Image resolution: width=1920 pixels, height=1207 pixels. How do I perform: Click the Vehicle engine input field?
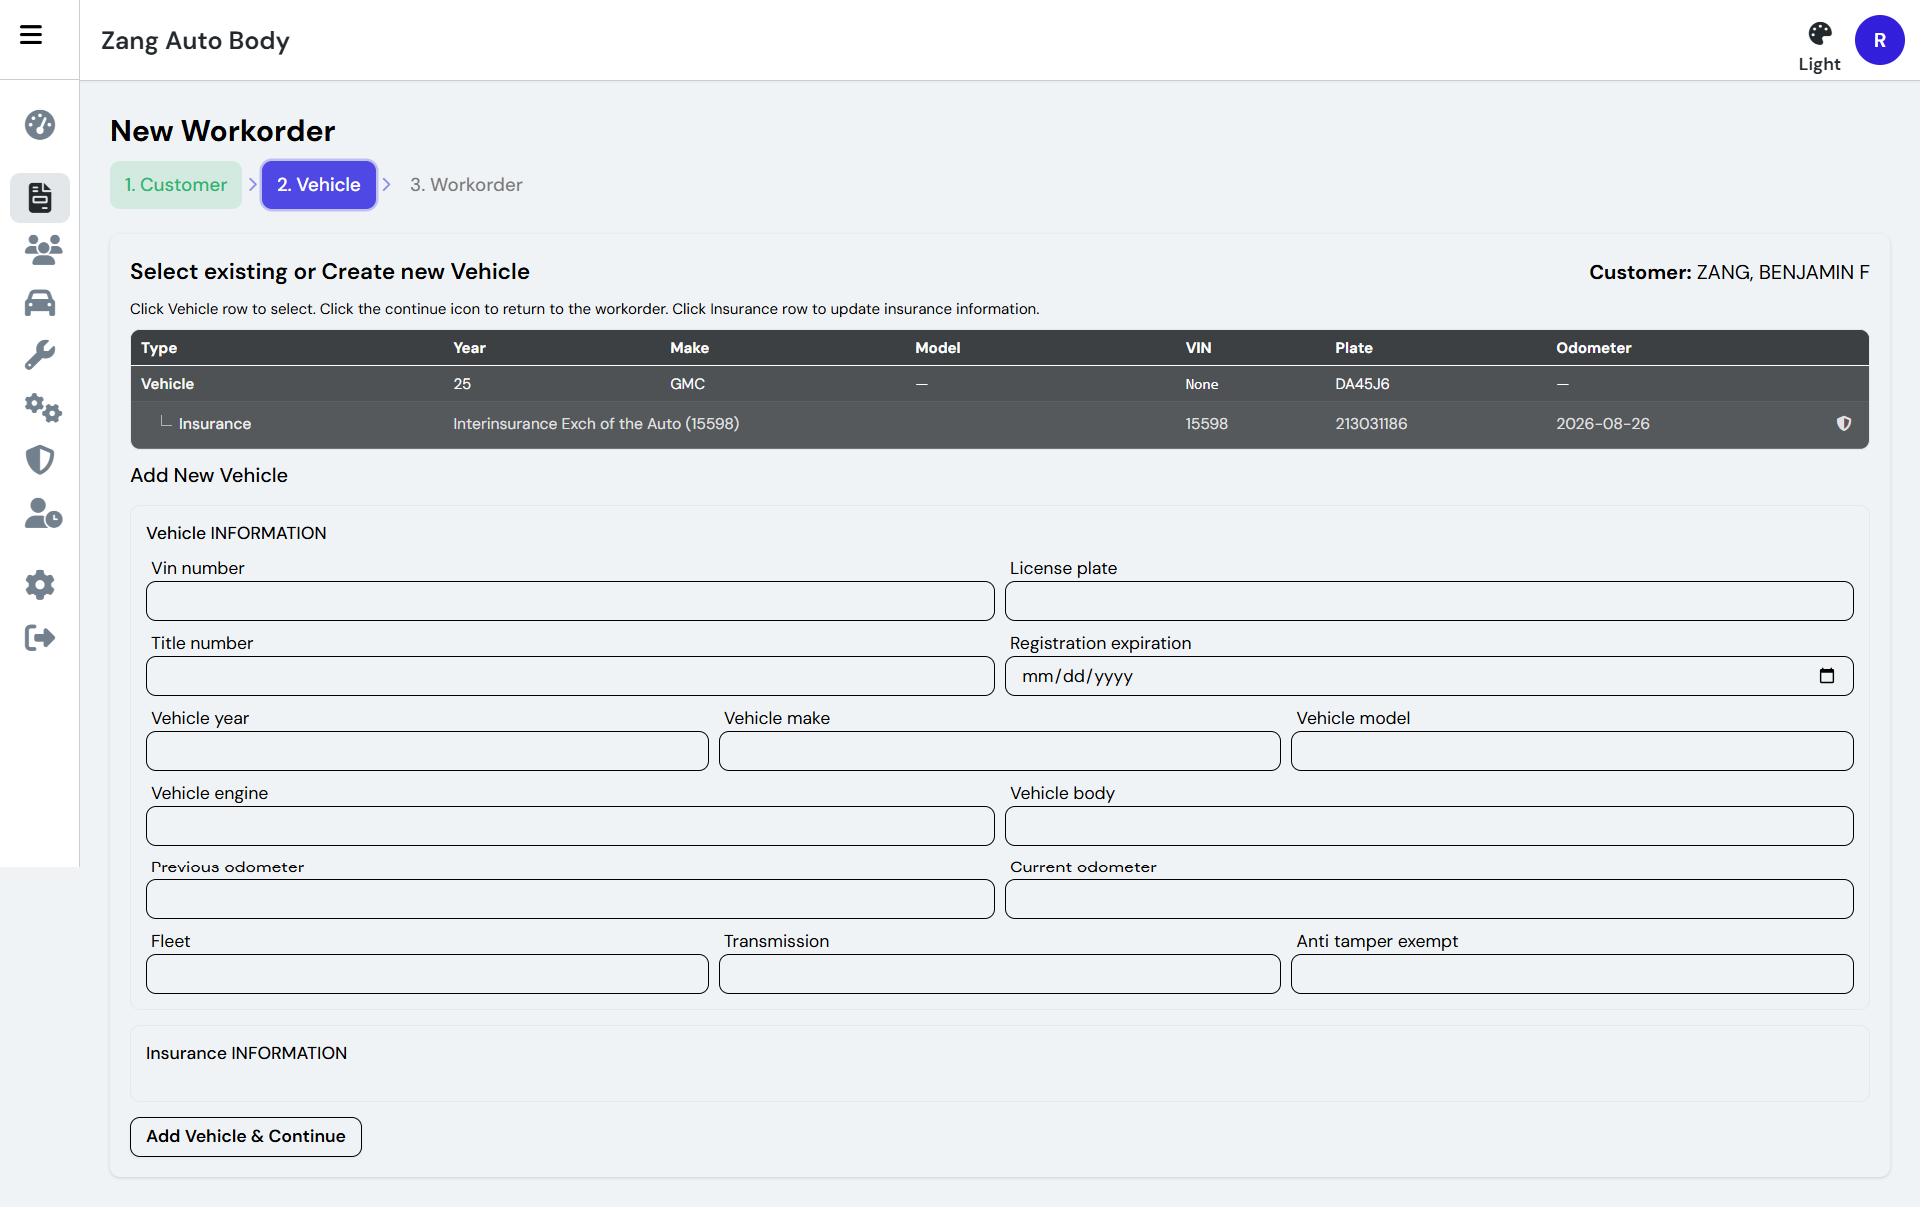tap(570, 826)
